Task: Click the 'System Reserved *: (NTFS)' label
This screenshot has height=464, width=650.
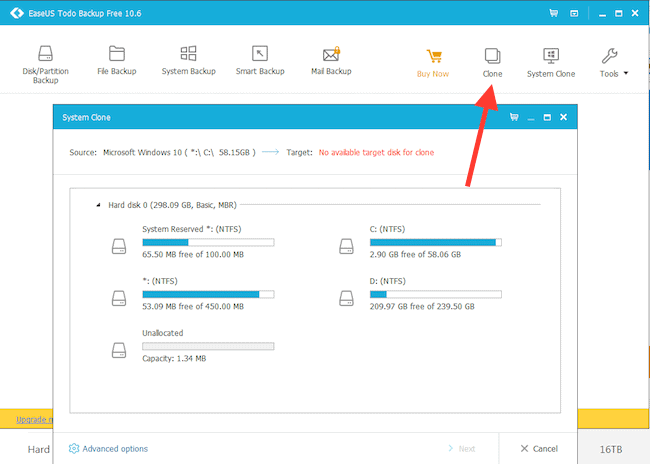Action: [x=192, y=229]
